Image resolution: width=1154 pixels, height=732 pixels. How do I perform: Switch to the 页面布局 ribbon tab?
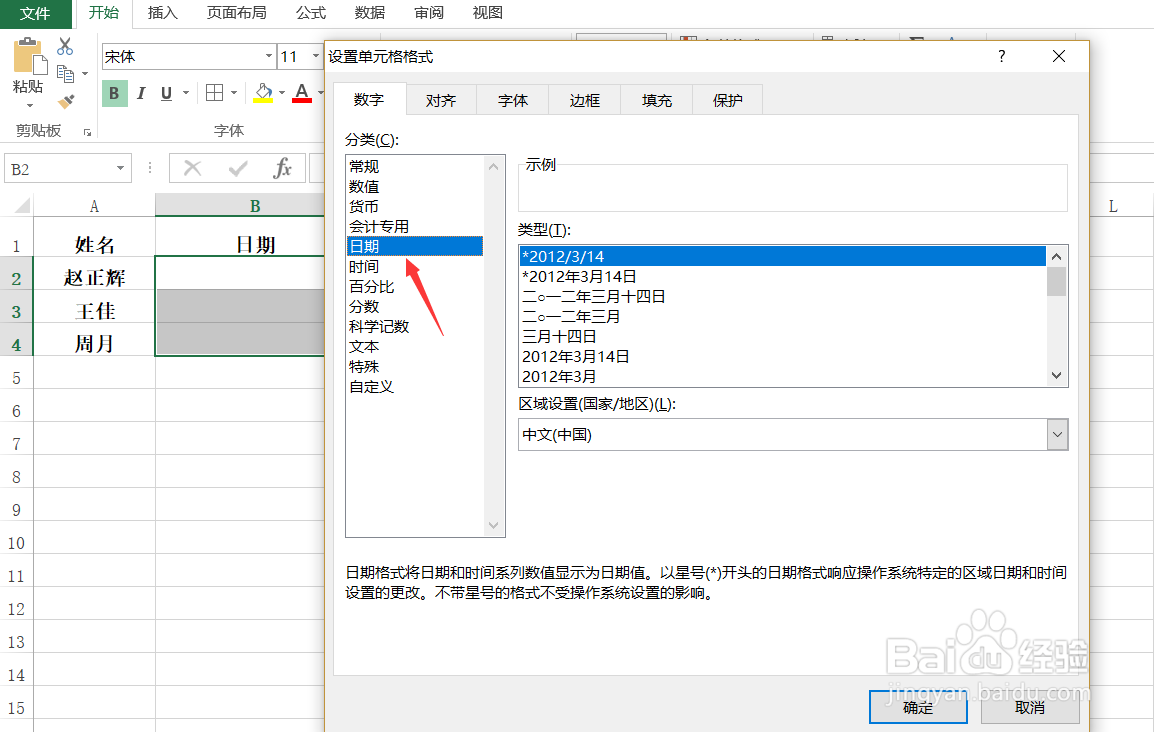pyautogui.click(x=236, y=13)
